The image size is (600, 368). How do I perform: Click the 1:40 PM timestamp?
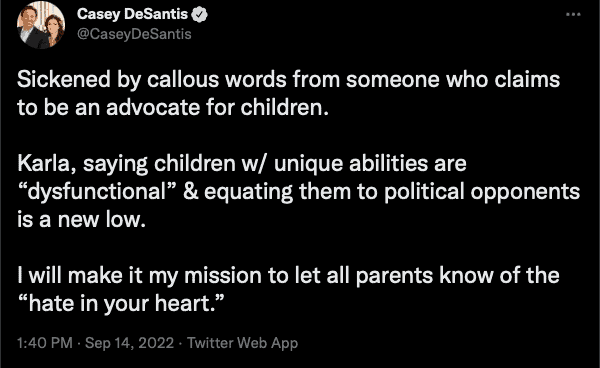[45, 343]
